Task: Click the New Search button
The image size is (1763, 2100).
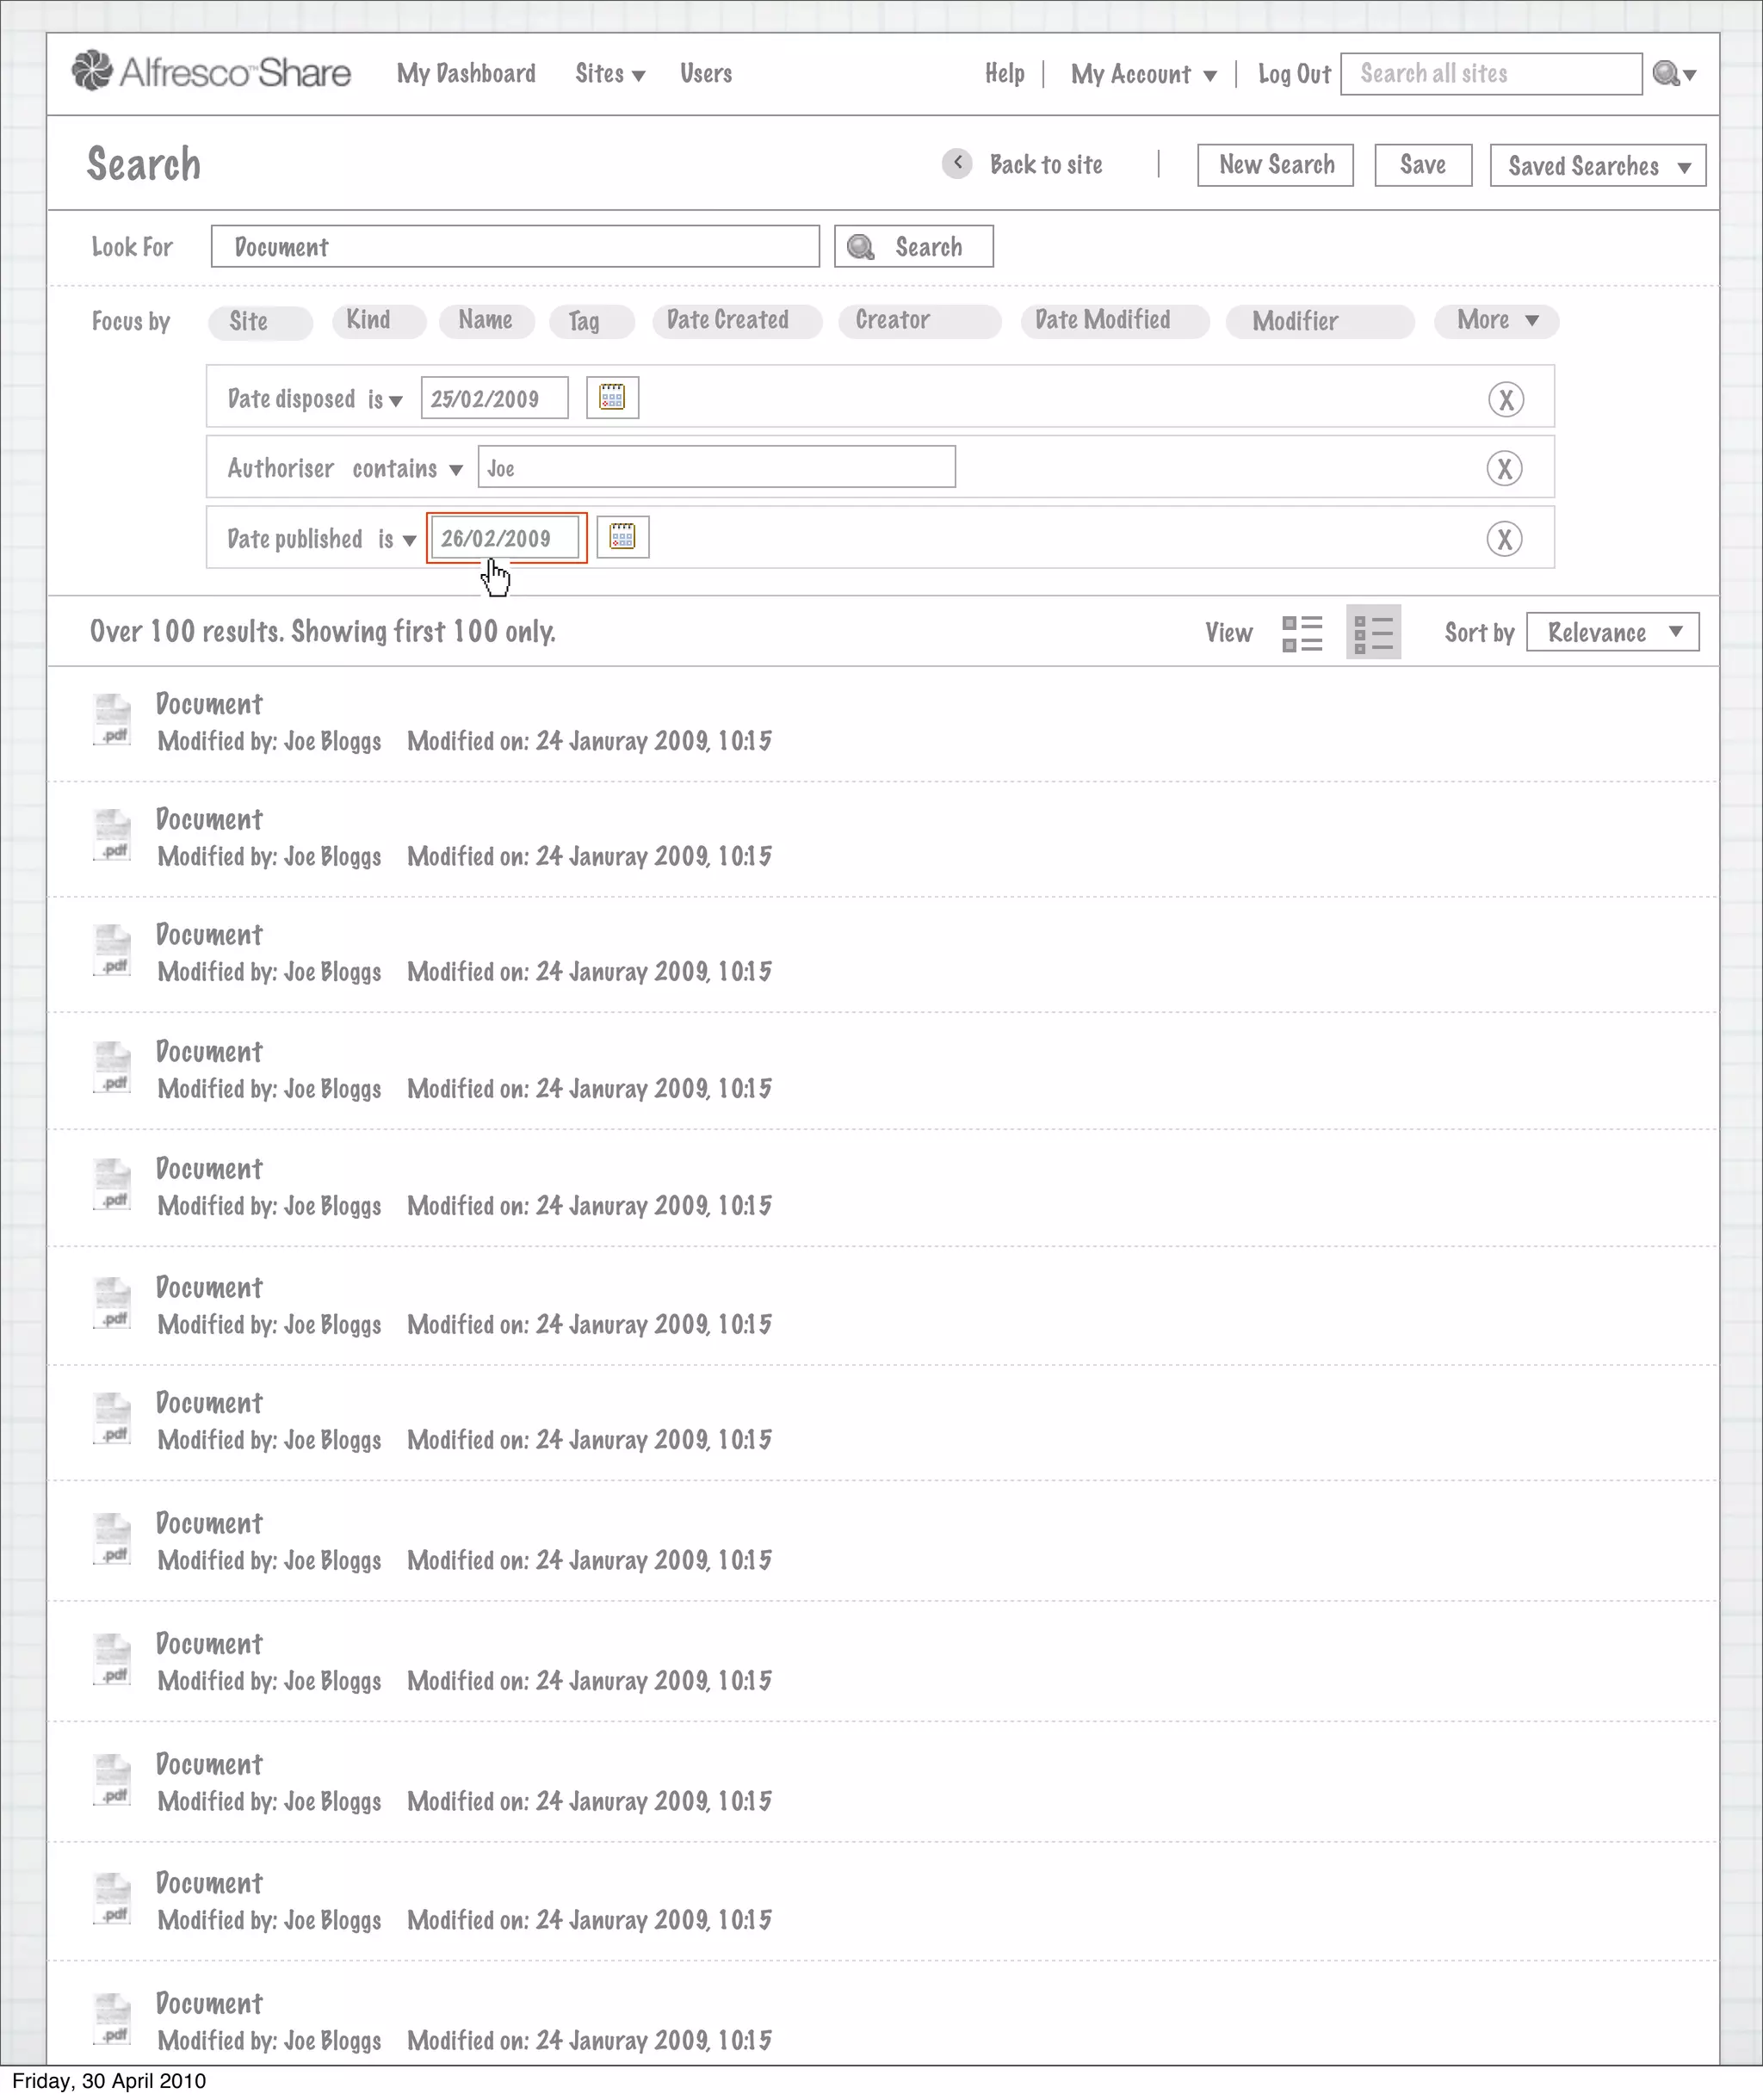Action: point(1275,165)
